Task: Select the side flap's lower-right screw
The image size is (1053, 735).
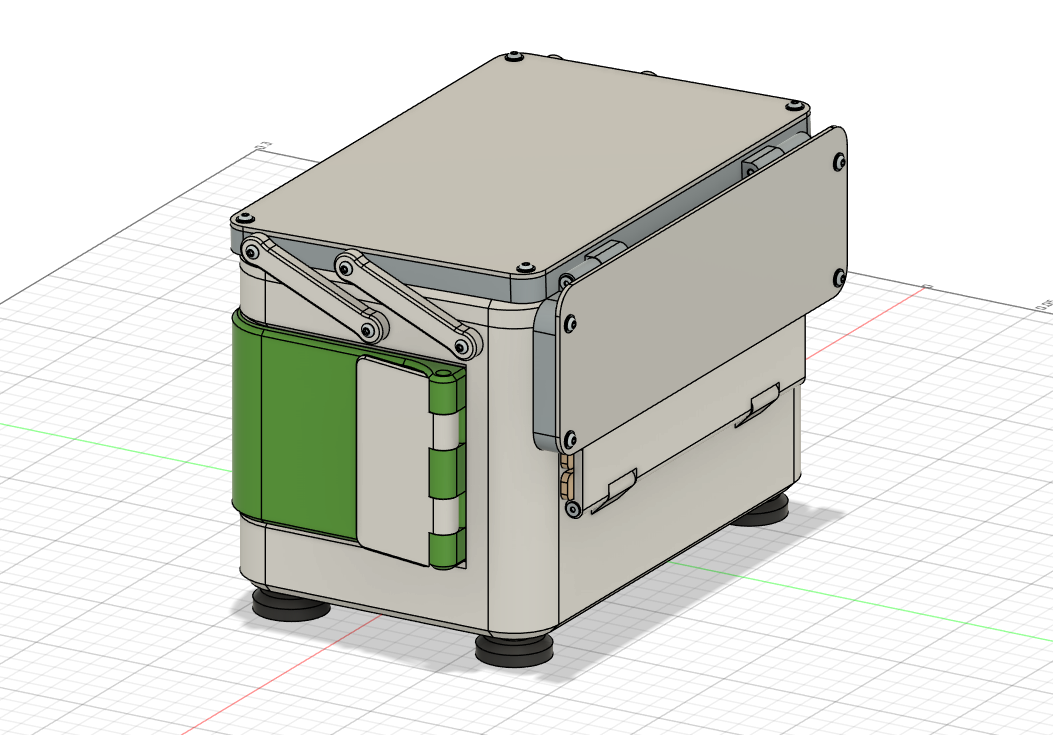Action: (839, 277)
